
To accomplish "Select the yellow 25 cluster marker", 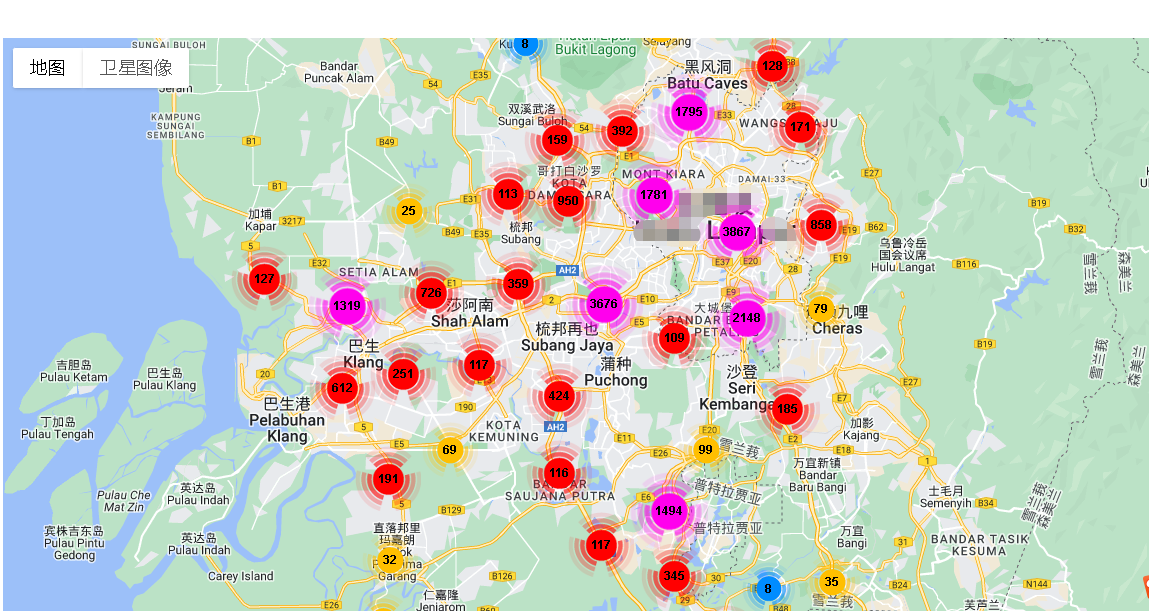I will point(408,210).
